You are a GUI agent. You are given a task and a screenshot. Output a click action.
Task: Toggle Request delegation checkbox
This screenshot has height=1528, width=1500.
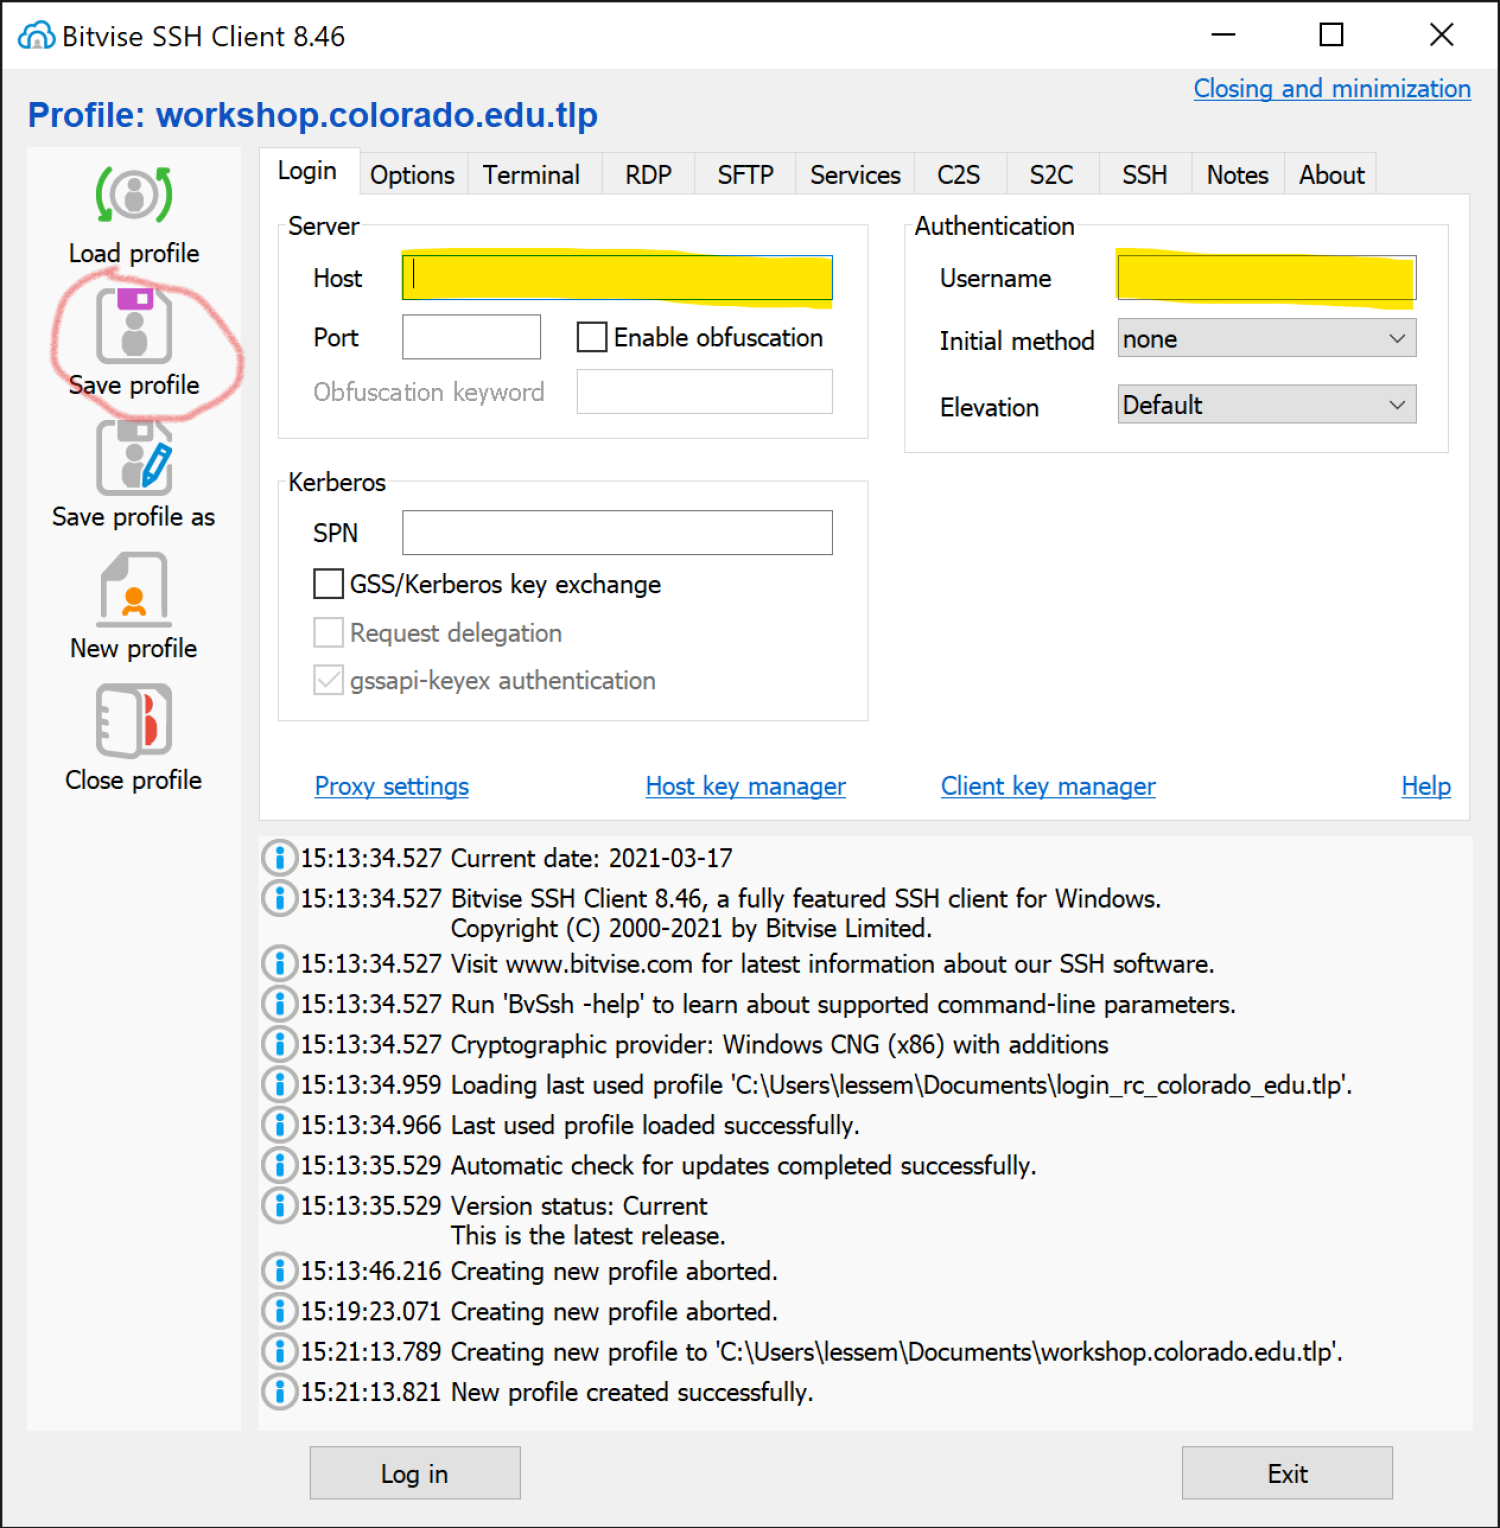[328, 633]
